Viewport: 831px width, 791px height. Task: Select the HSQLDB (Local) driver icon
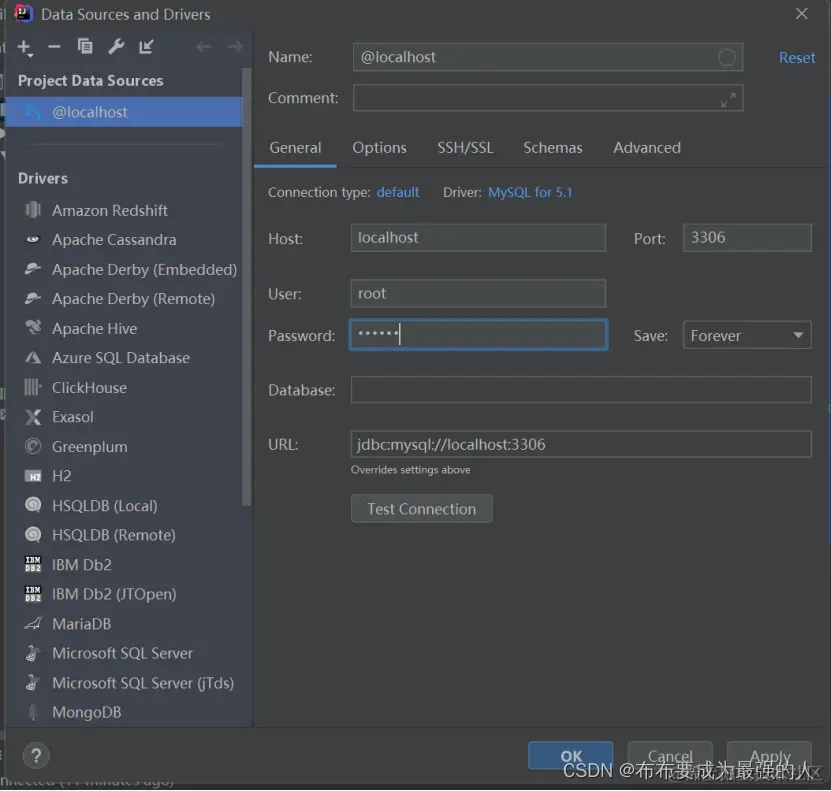(33, 505)
